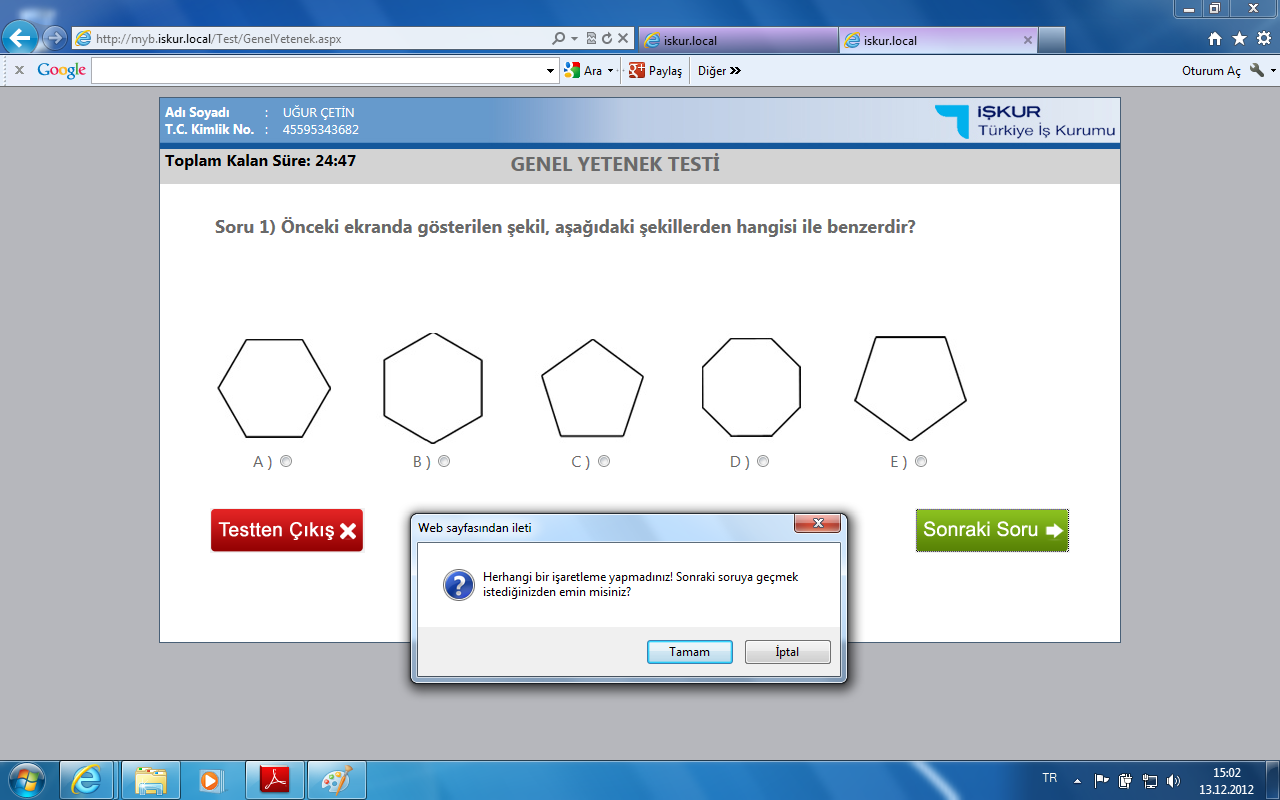Expand the Ara button dropdown arrow

(x=610, y=71)
